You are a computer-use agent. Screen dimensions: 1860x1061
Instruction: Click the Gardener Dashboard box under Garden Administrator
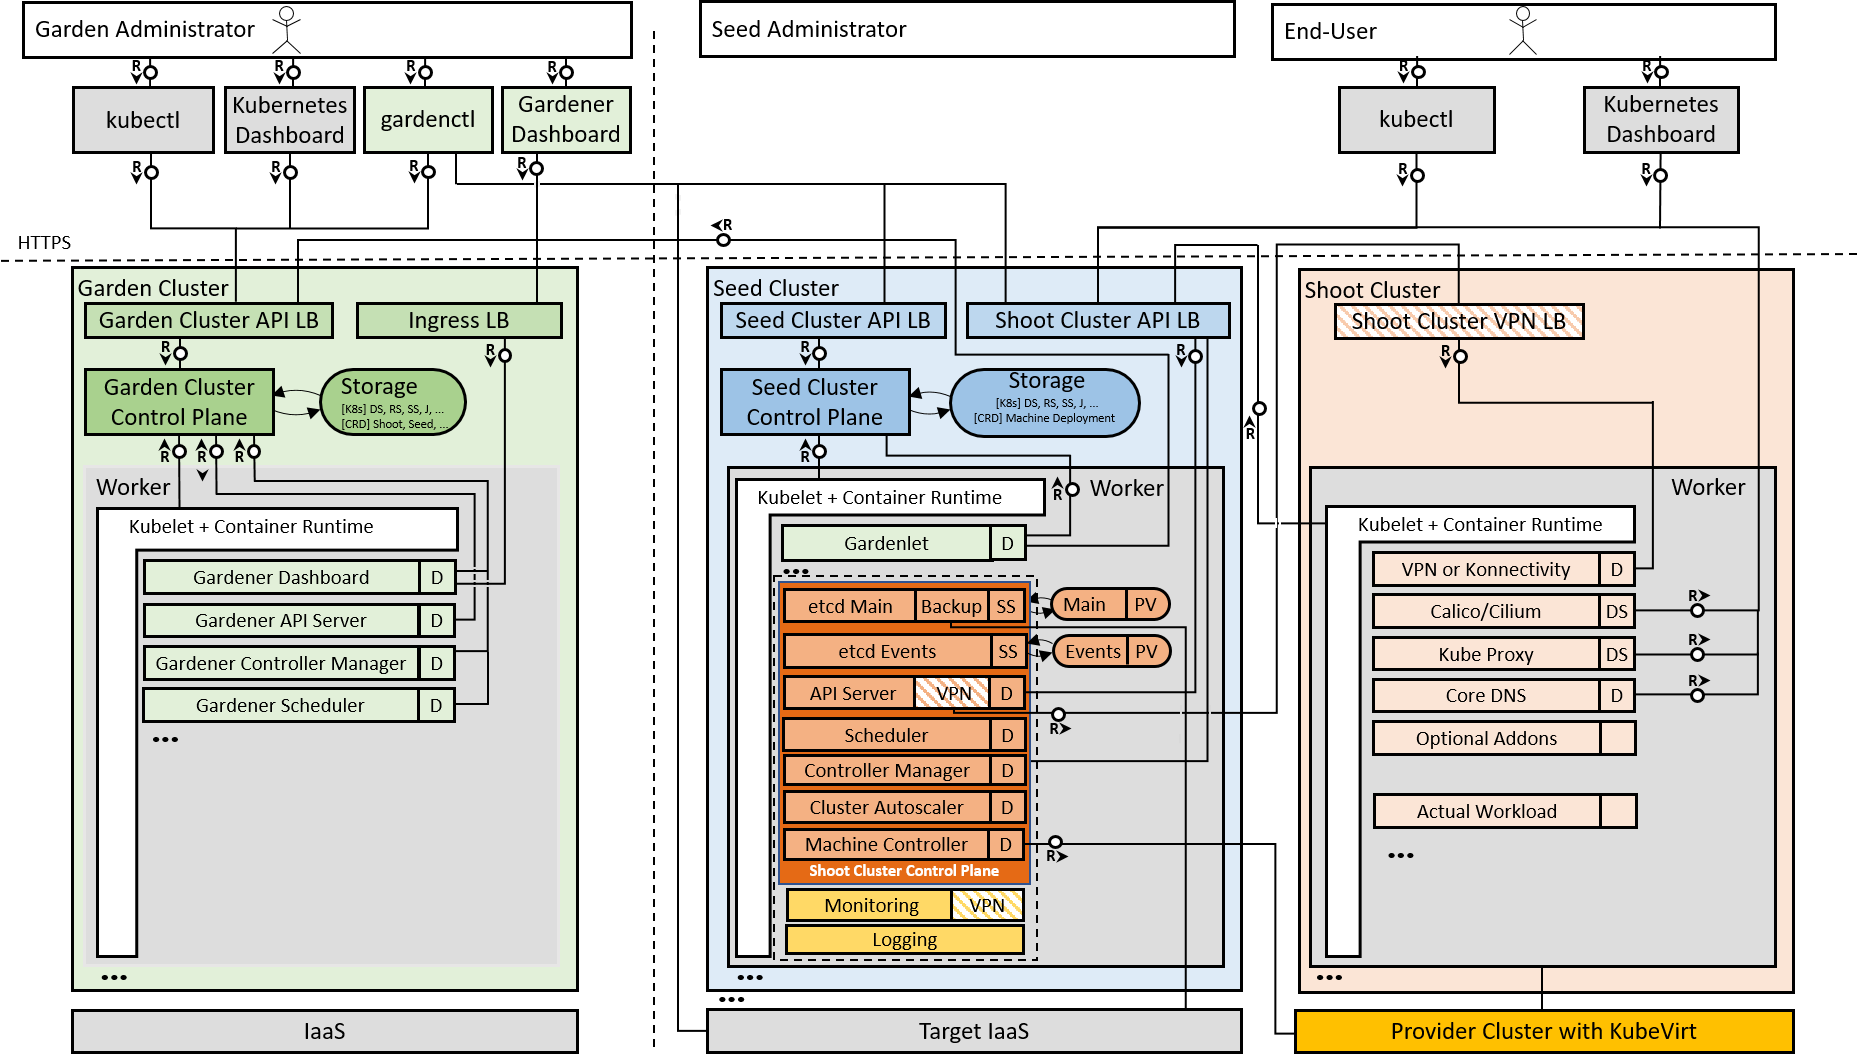tap(566, 120)
